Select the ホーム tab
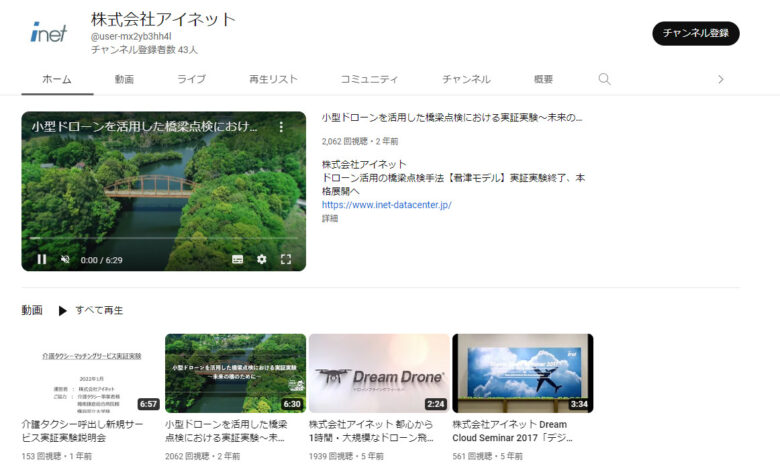780x464 pixels. pyautogui.click(x=57, y=79)
